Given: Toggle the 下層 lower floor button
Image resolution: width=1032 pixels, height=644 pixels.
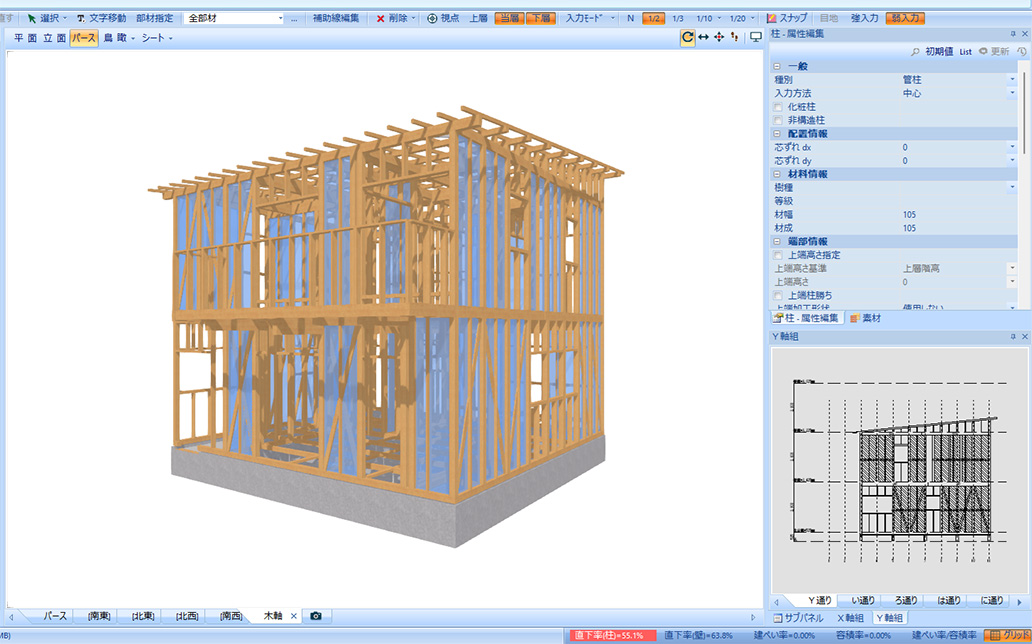Looking at the screenshot, I should 541,18.
